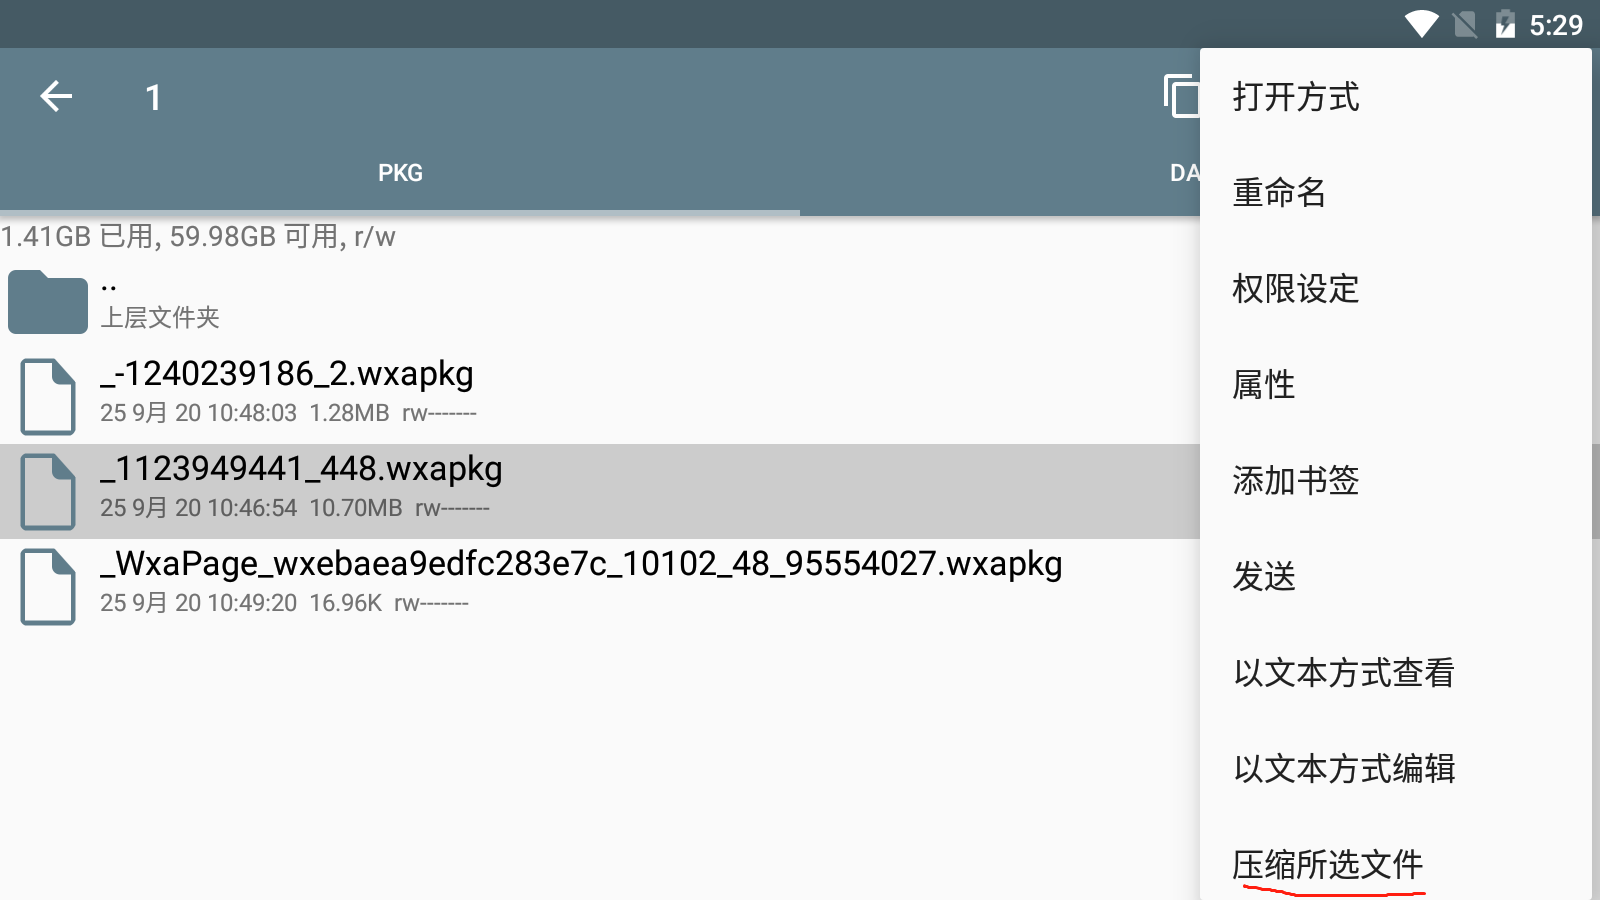Click the copy icon in toolbar
1600x900 pixels.
1182,96
